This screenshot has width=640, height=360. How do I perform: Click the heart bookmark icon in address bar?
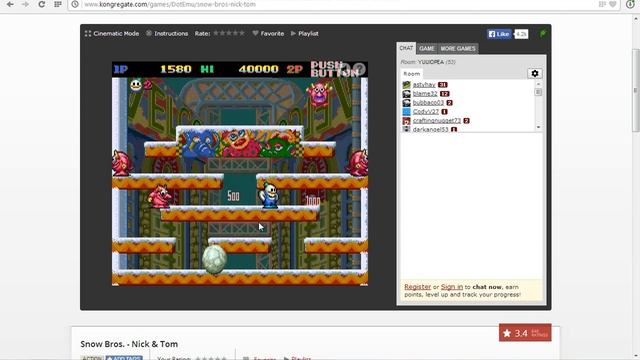tap(613, 4)
